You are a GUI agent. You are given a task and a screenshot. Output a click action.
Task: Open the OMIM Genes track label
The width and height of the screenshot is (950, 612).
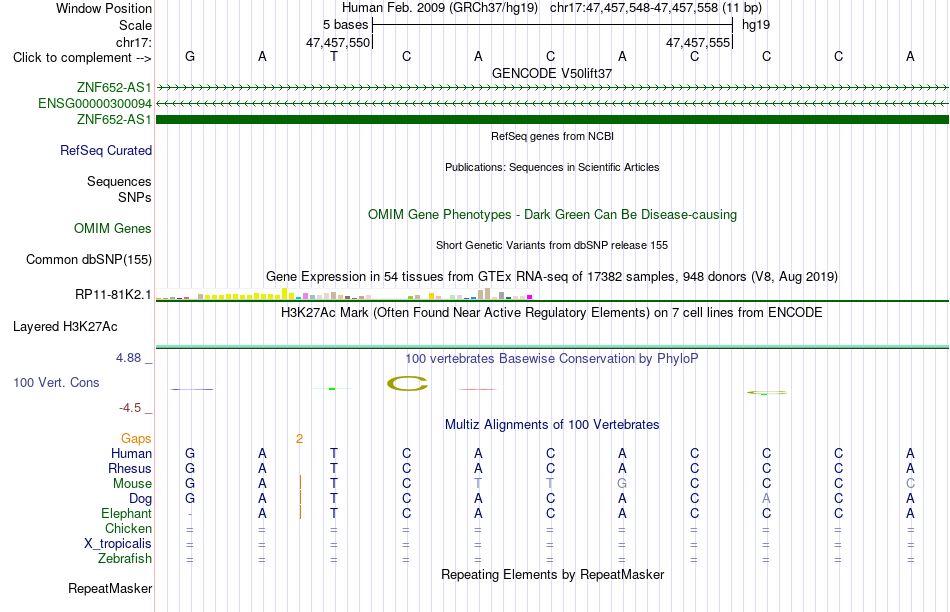[x=113, y=228]
